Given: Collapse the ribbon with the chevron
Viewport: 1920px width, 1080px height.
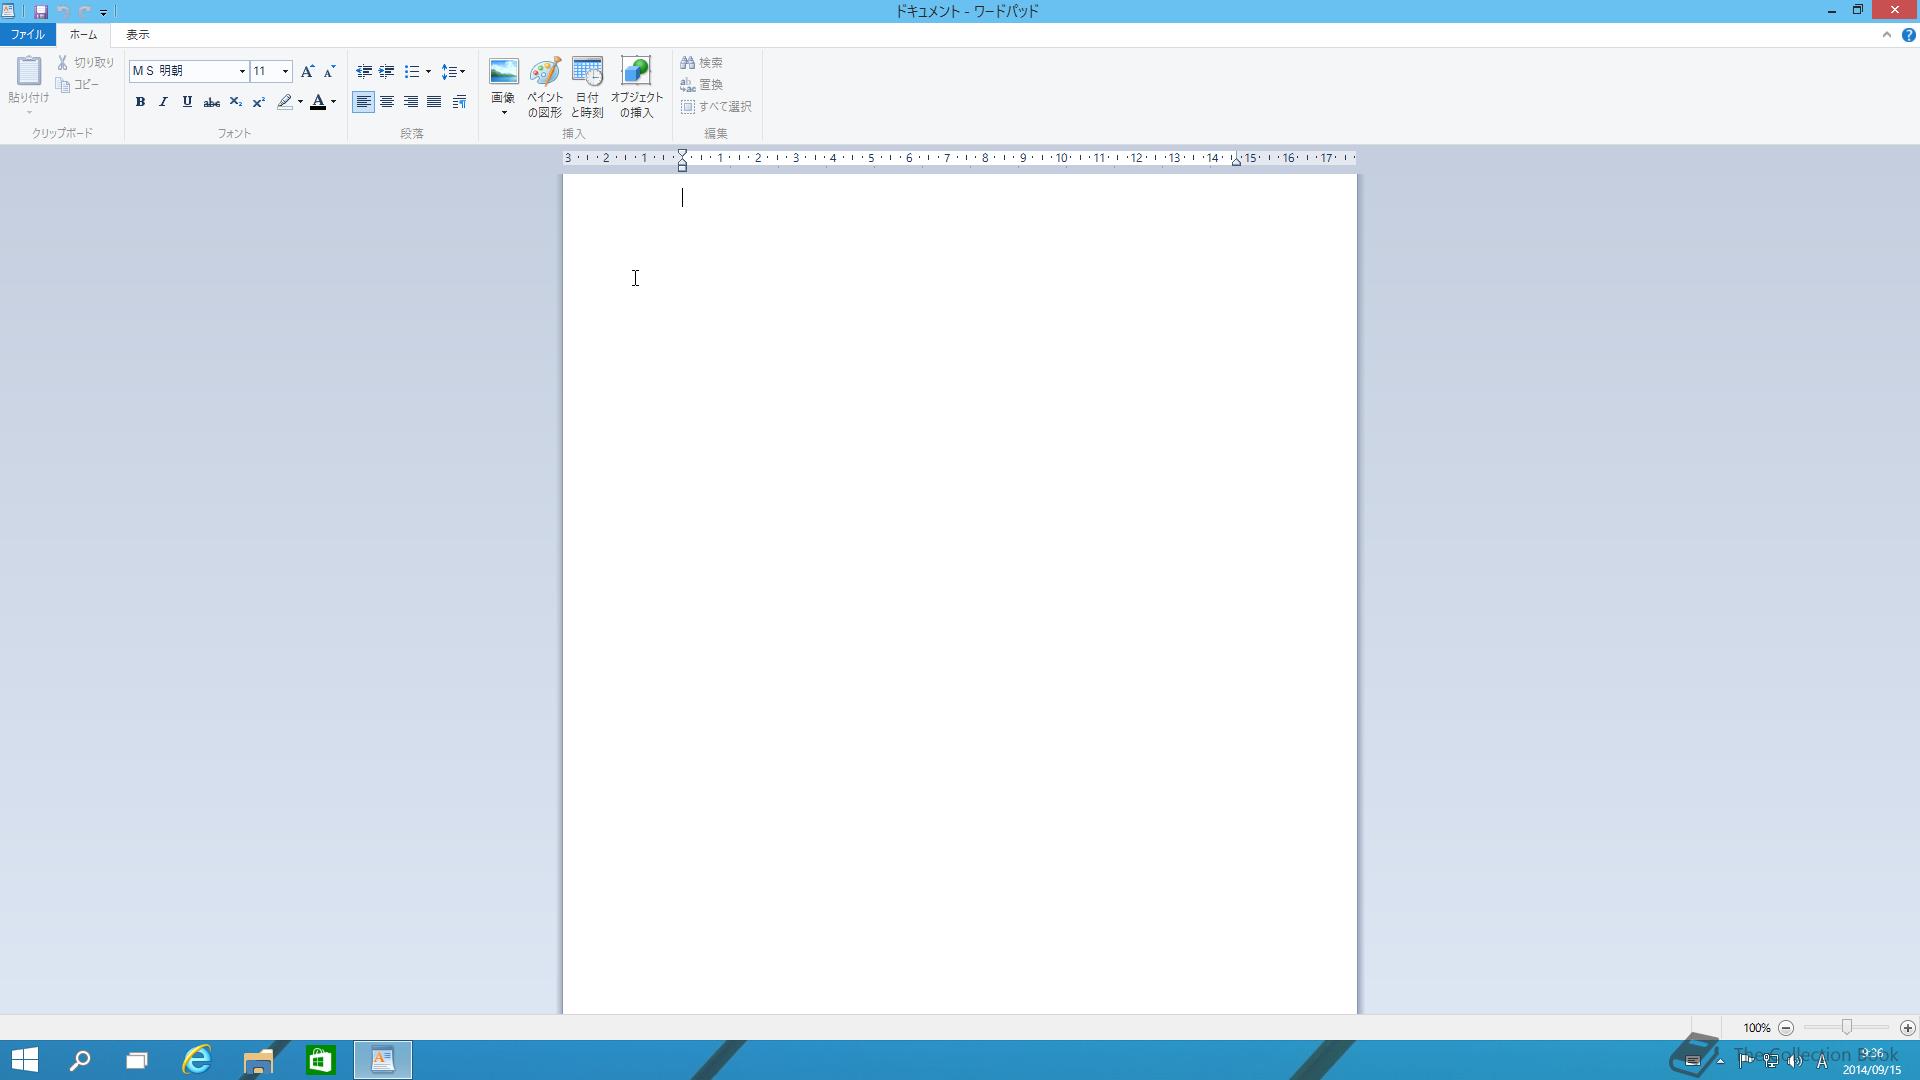Looking at the screenshot, I should (x=1887, y=34).
